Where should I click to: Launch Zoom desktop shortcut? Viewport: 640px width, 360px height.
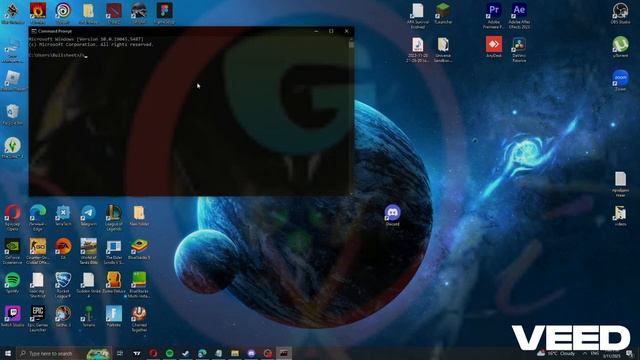point(620,80)
